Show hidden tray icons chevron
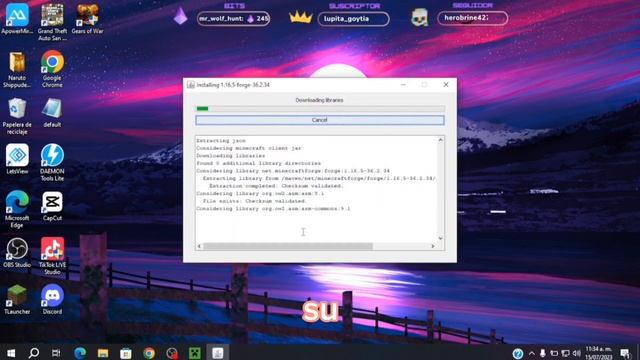The image size is (640, 360). 532,353
